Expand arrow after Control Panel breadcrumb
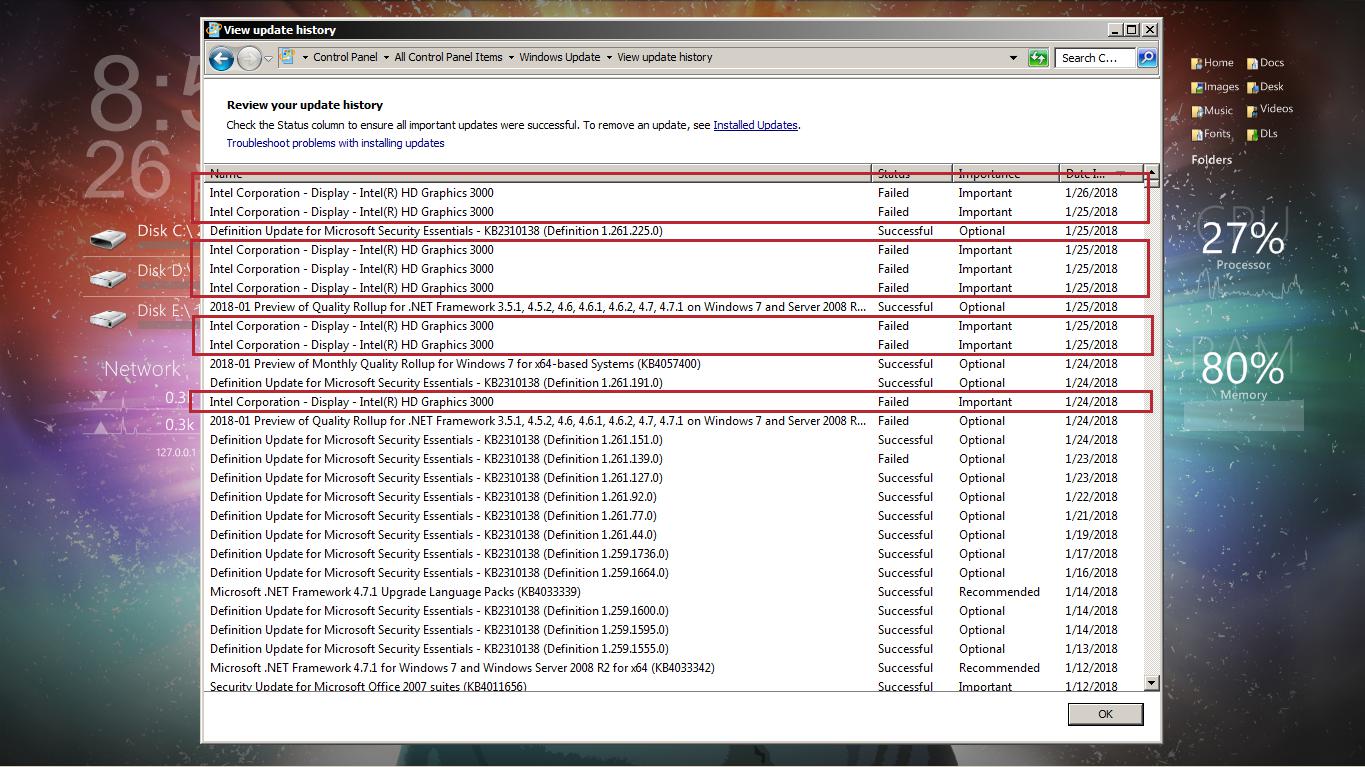Viewport: 1365px width, 767px height. tap(385, 57)
